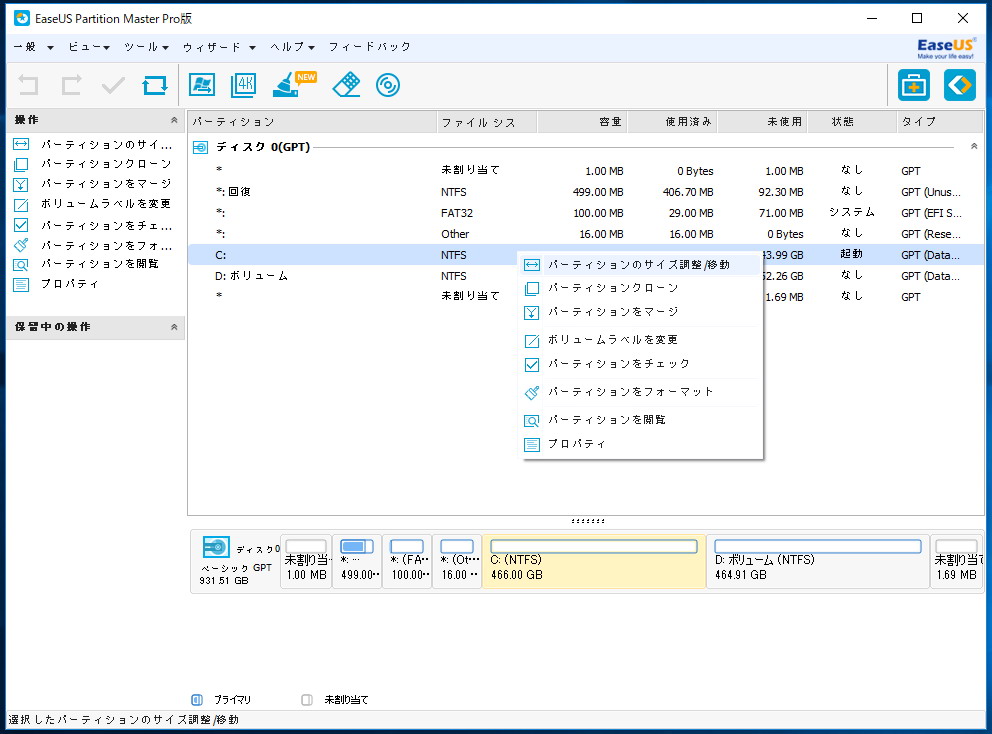
Task: Choose ボリュームラベルを変更 in context menu
Action: pos(640,340)
